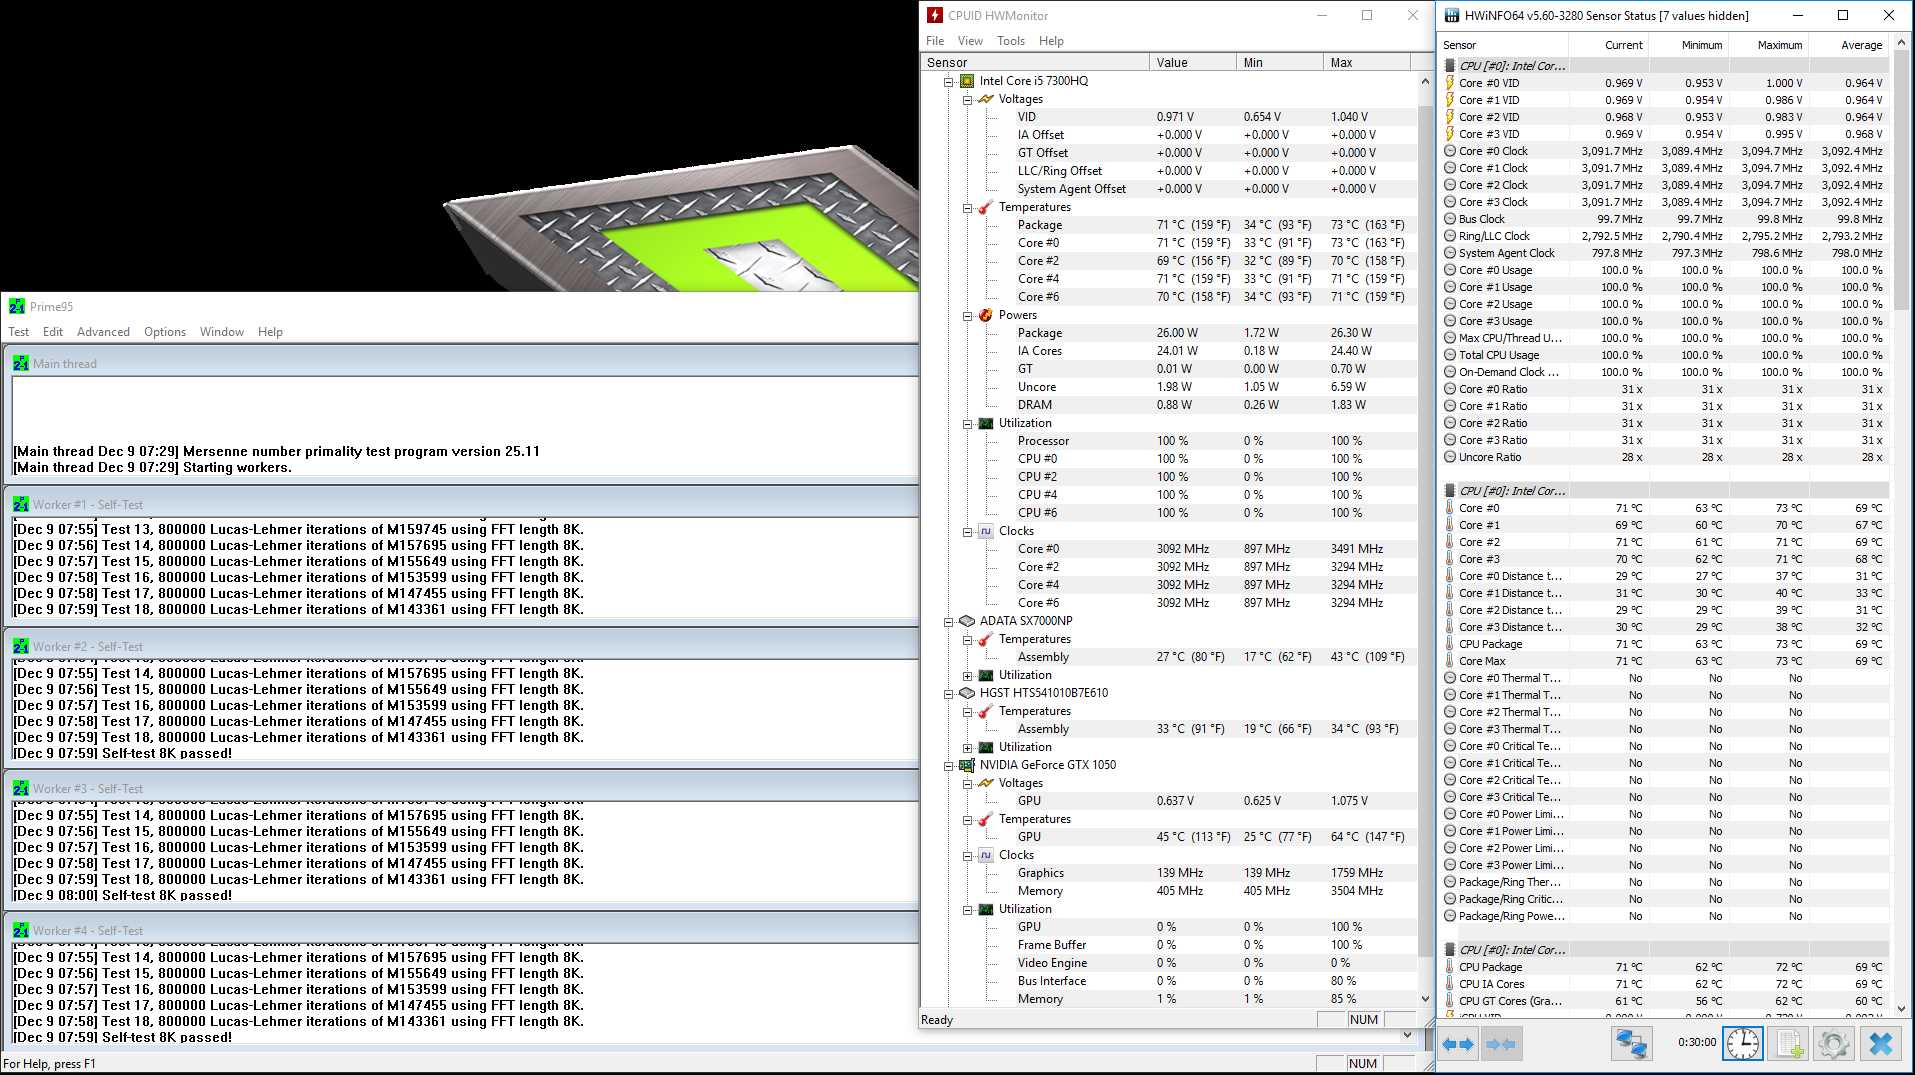Collapse the GPU Clocks node
The height and width of the screenshot is (1075, 1915).
(968, 856)
